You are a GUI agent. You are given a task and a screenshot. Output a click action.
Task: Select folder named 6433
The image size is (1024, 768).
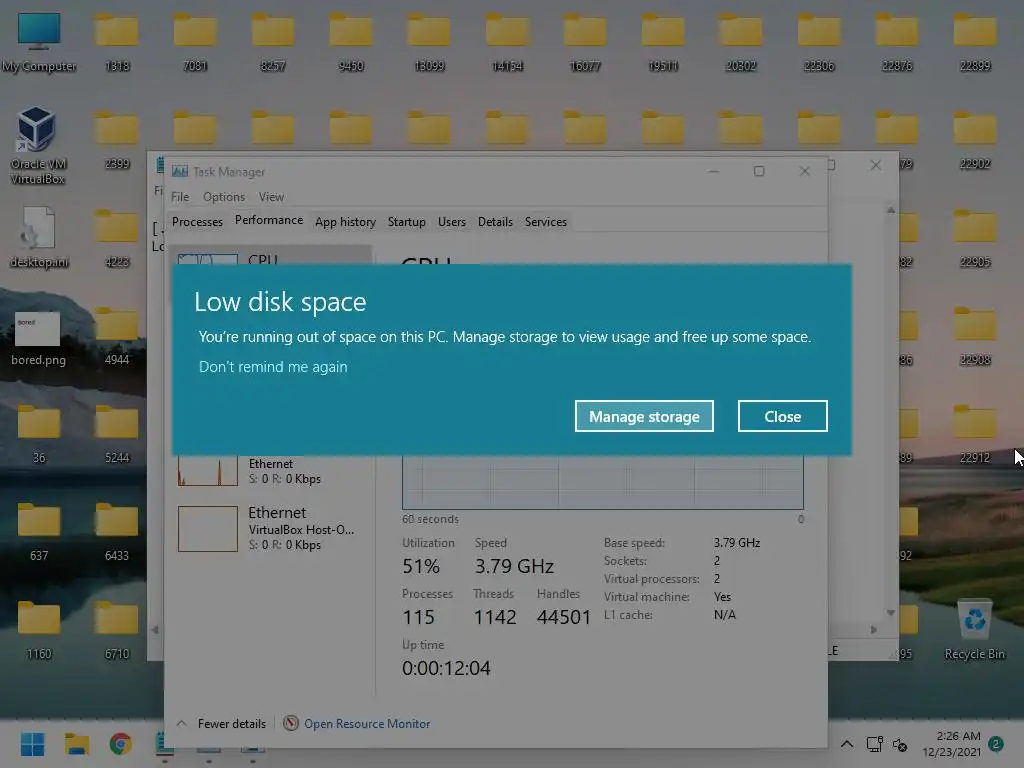(x=117, y=532)
